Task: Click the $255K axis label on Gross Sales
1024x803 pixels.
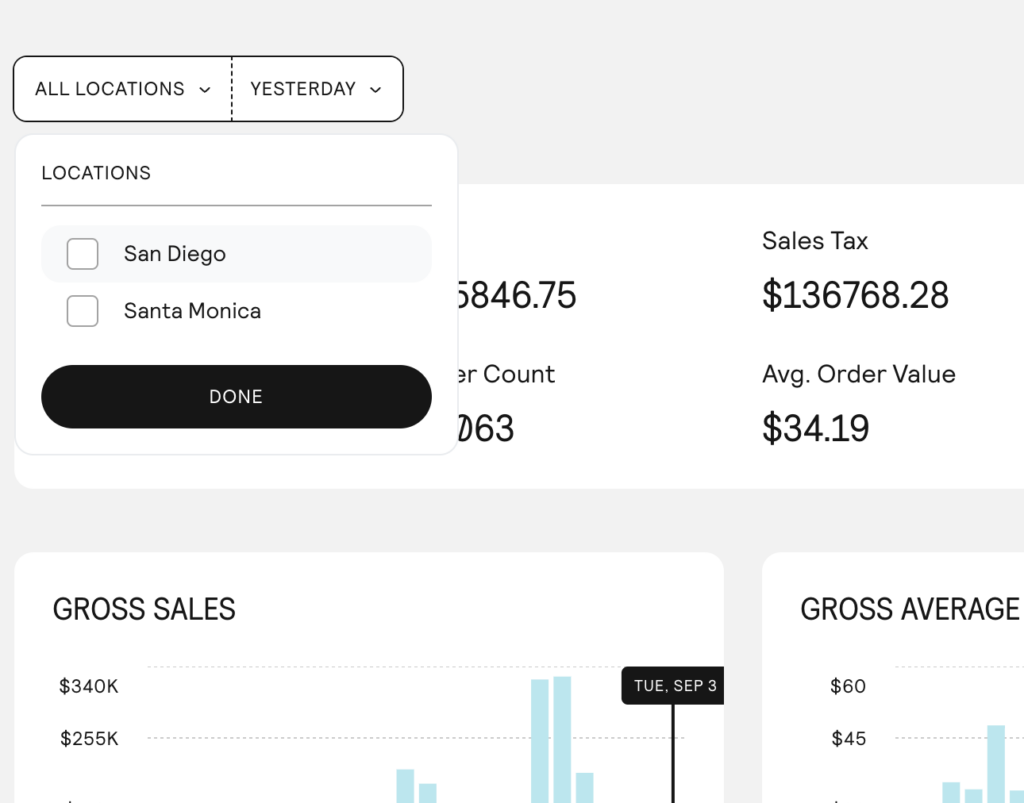Action: point(89,739)
